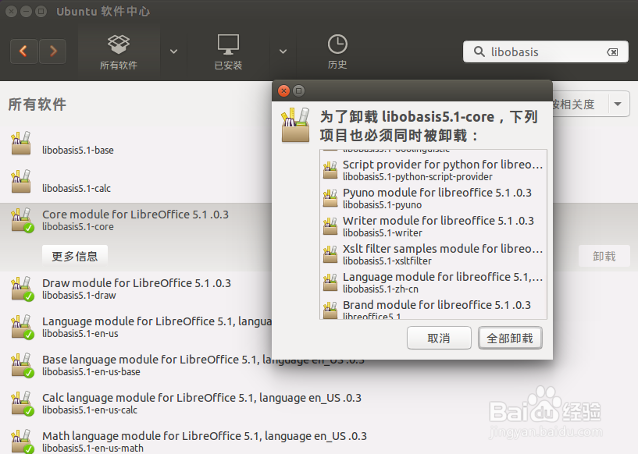638x454 pixels.
Task: Expand the dropdown arrow next to 所有软件
Action: (x=174, y=52)
